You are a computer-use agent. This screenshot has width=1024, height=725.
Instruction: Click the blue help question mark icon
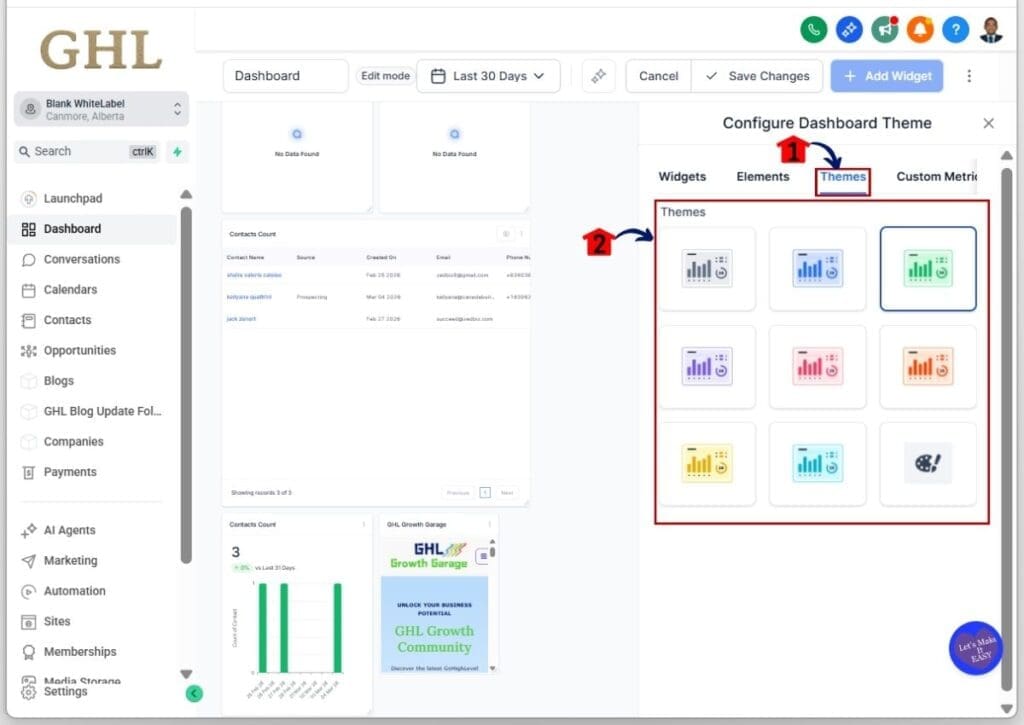tap(955, 30)
